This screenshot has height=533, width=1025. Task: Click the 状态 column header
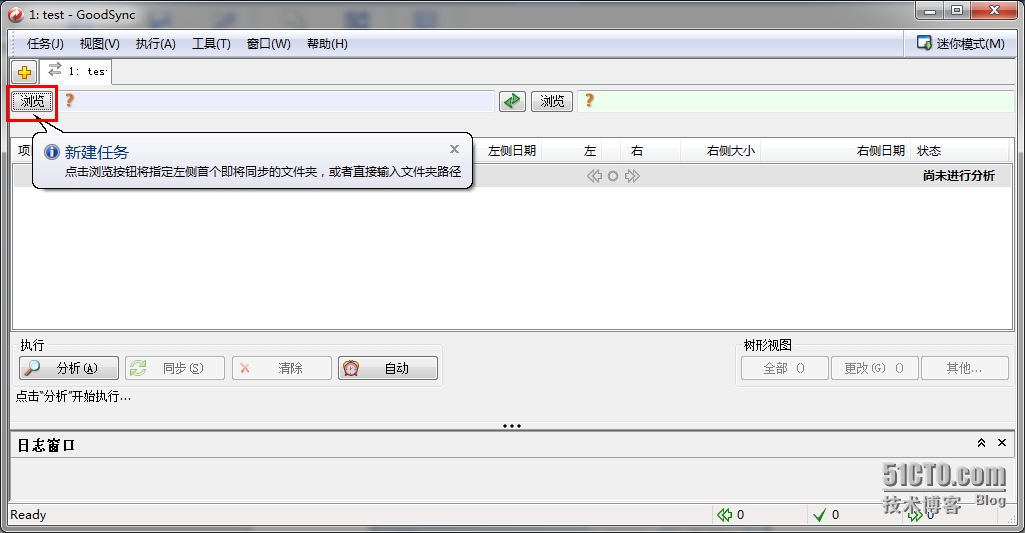coord(929,151)
